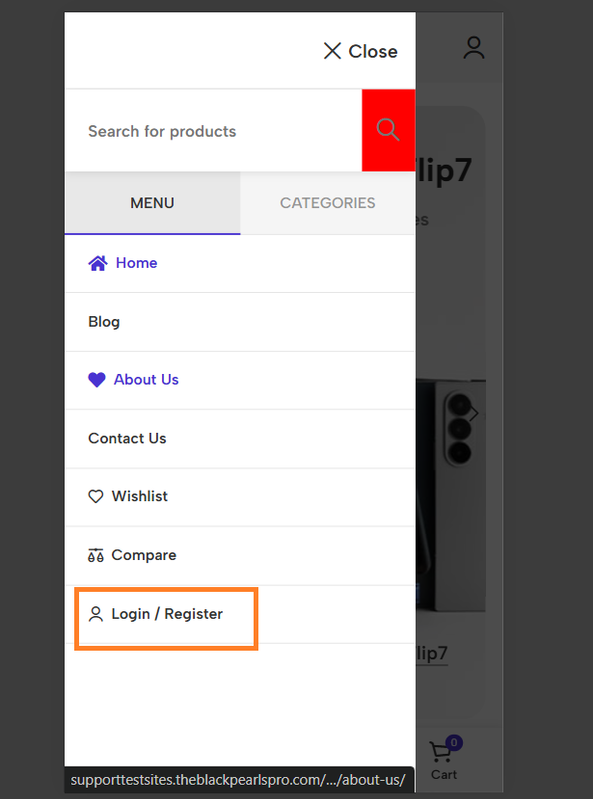Open the shopping cart icon
Image resolution: width=593 pixels, height=799 pixels.
(441, 752)
